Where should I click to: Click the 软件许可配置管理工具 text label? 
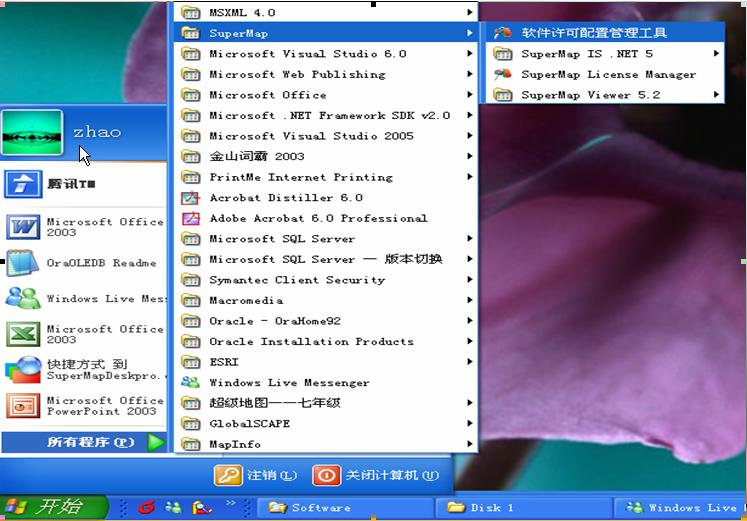[x=594, y=33]
